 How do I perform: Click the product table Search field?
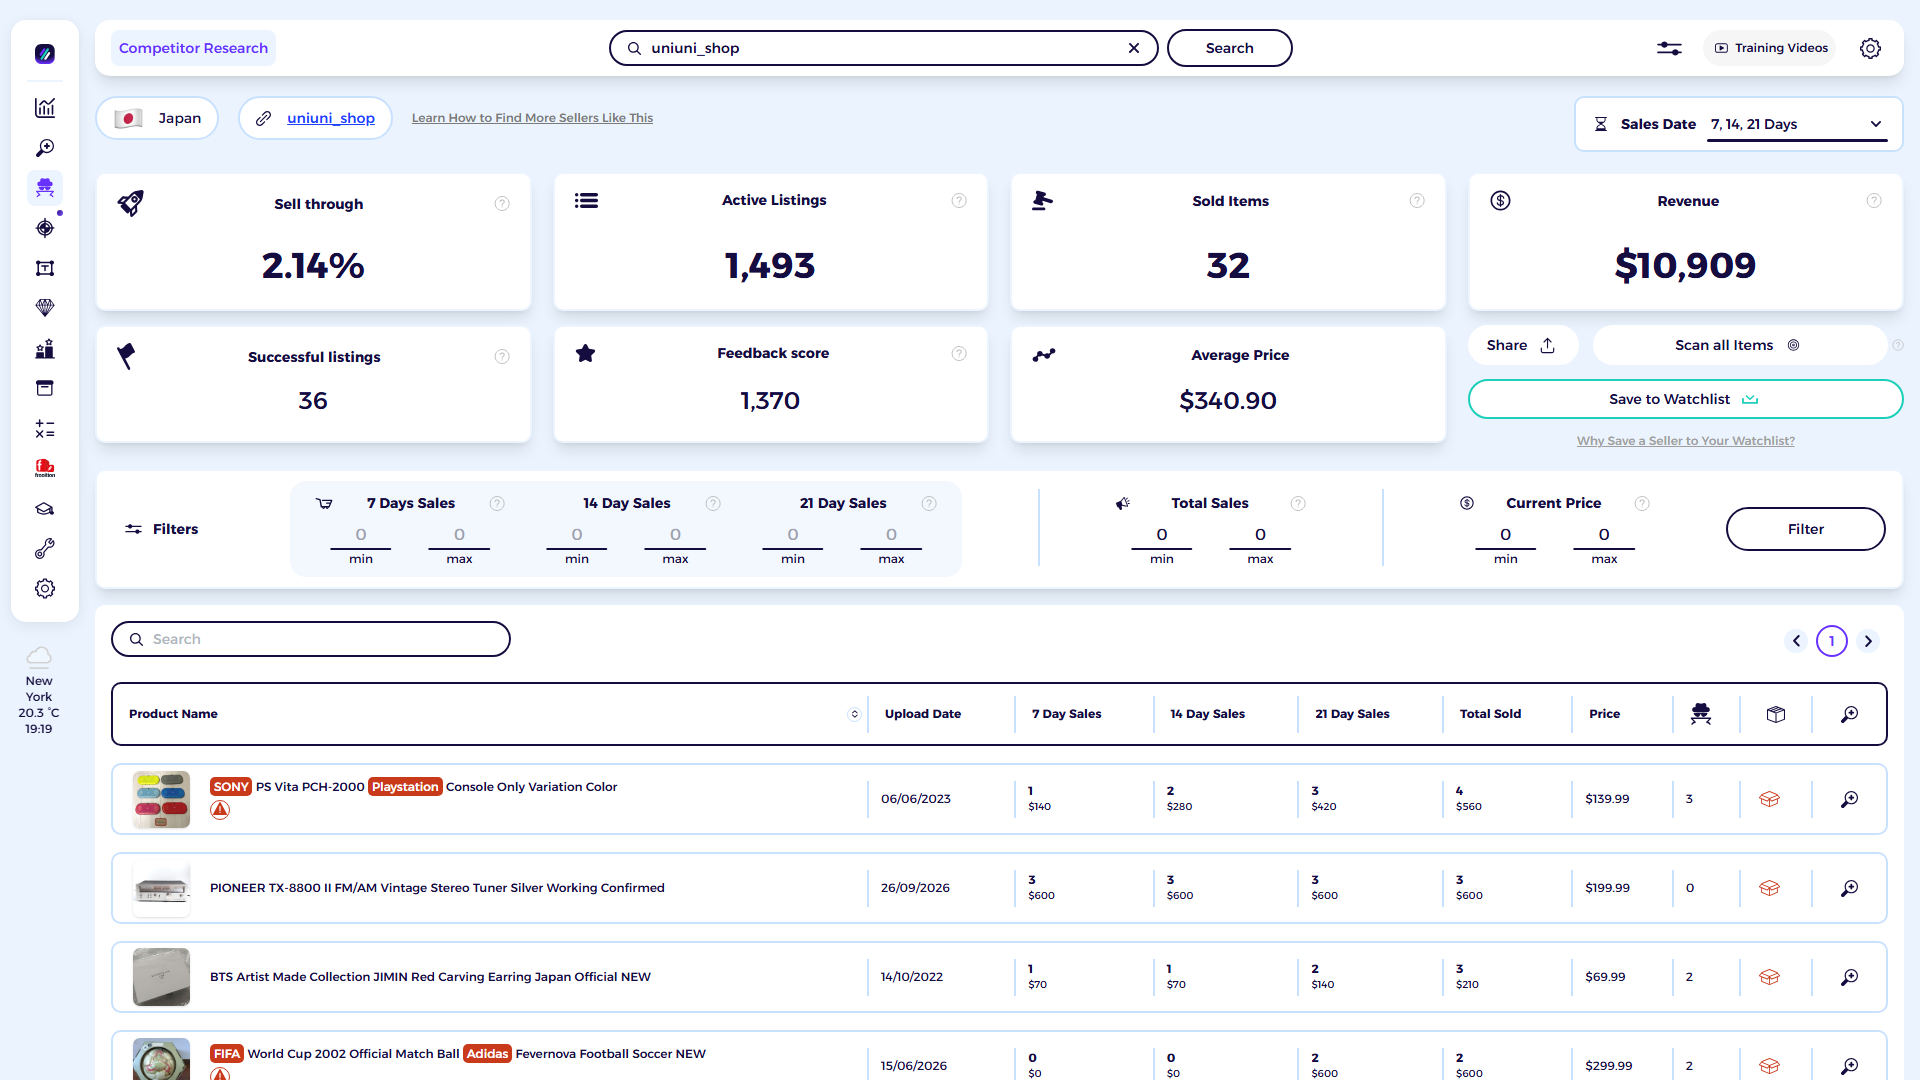[x=311, y=639]
